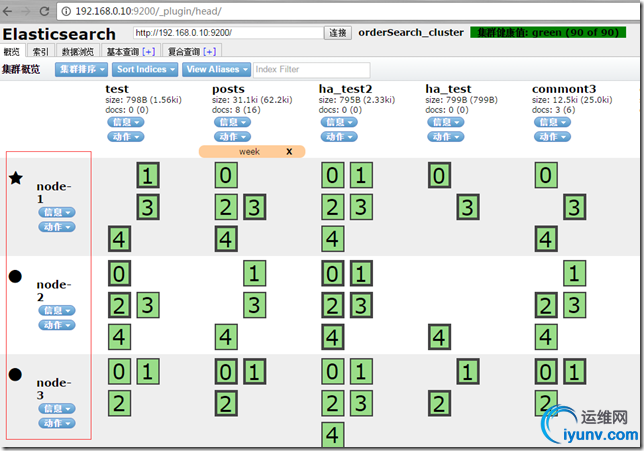Image resolution: width=644 pixels, height=451 pixels.
Task: Click the Index Filter input box
Action: tap(312, 69)
